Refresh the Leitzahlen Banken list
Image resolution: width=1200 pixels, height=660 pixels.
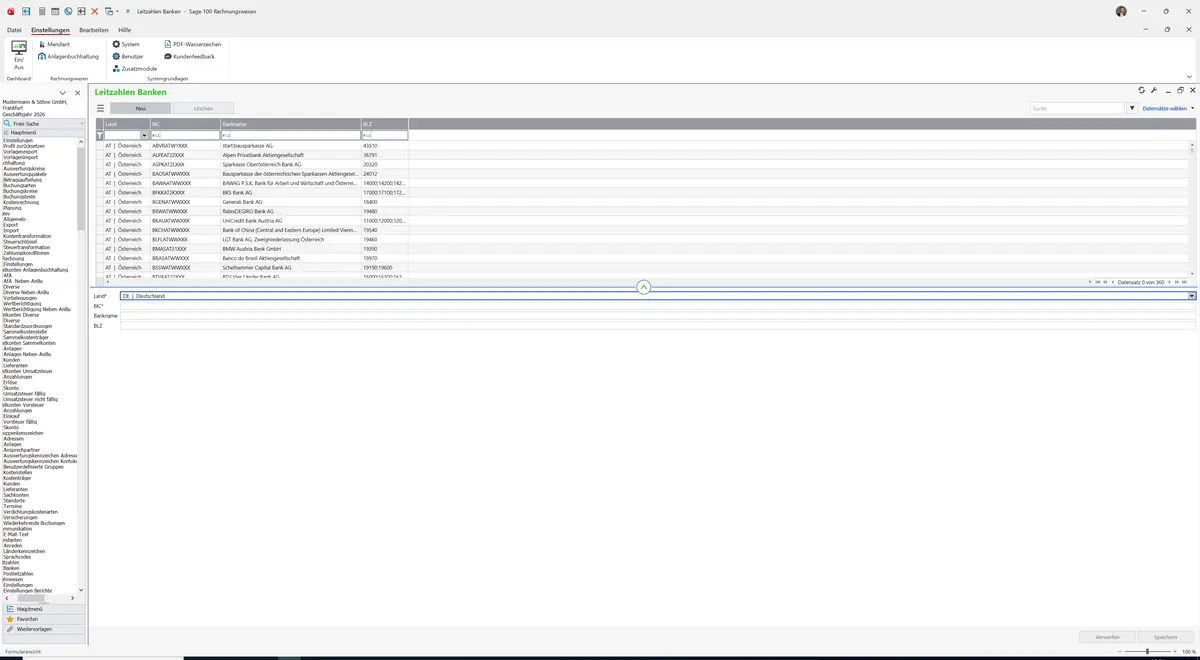click(x=1142, y=90)
